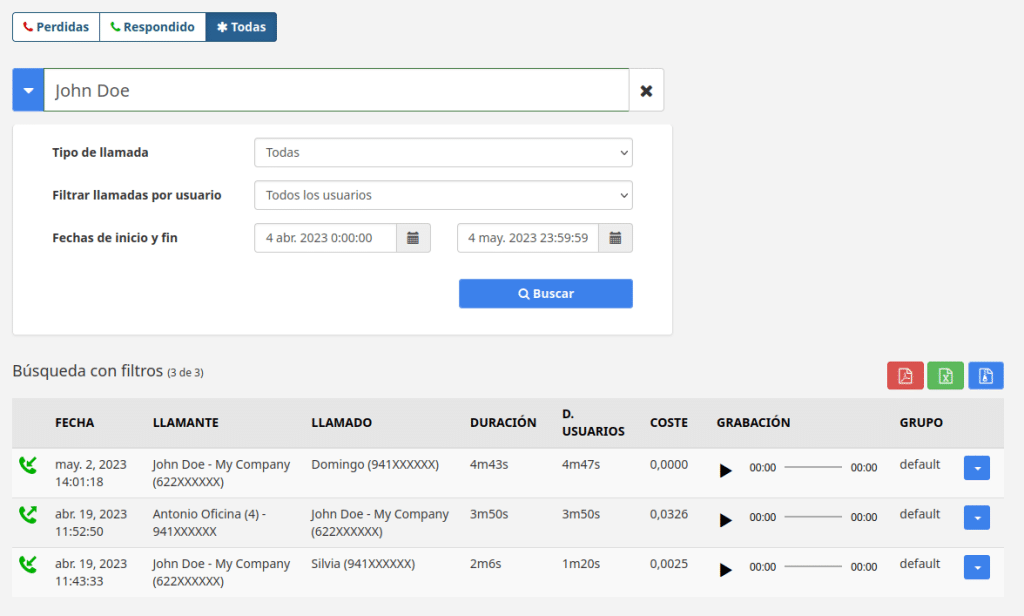
Task: Click the answered call icon on the first row
Action: 28,467
